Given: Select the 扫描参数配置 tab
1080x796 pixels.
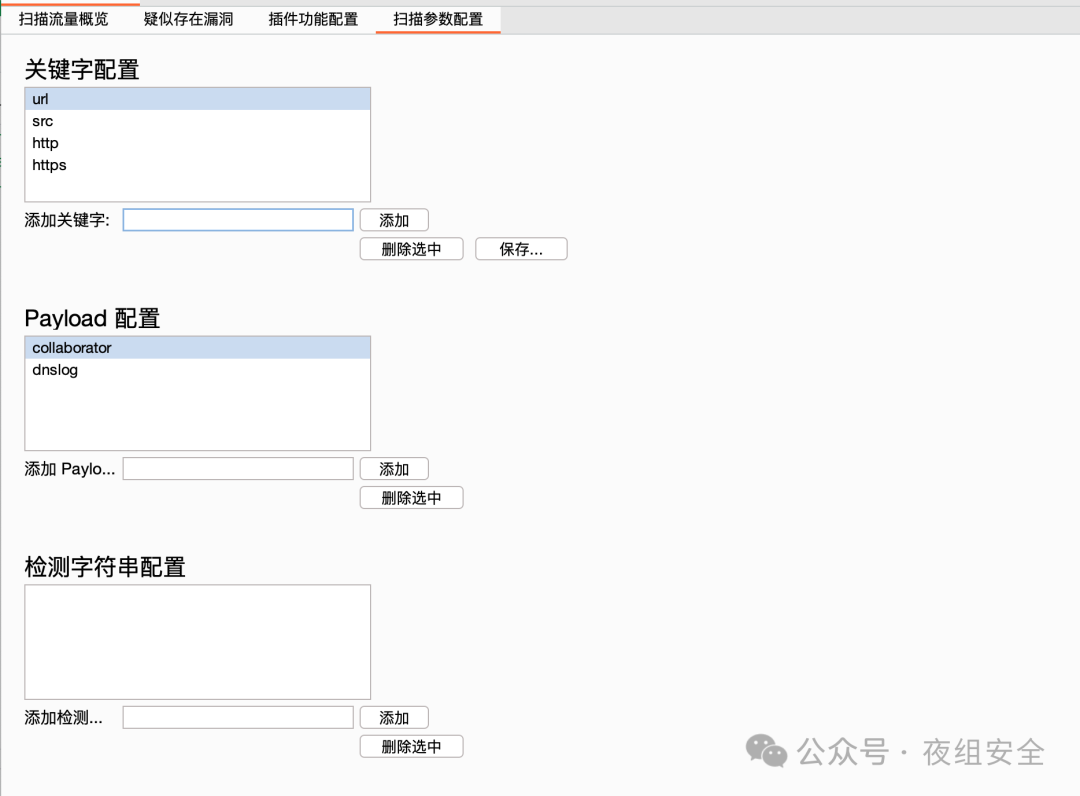Looking at the screenshot, I should [438, 19].
